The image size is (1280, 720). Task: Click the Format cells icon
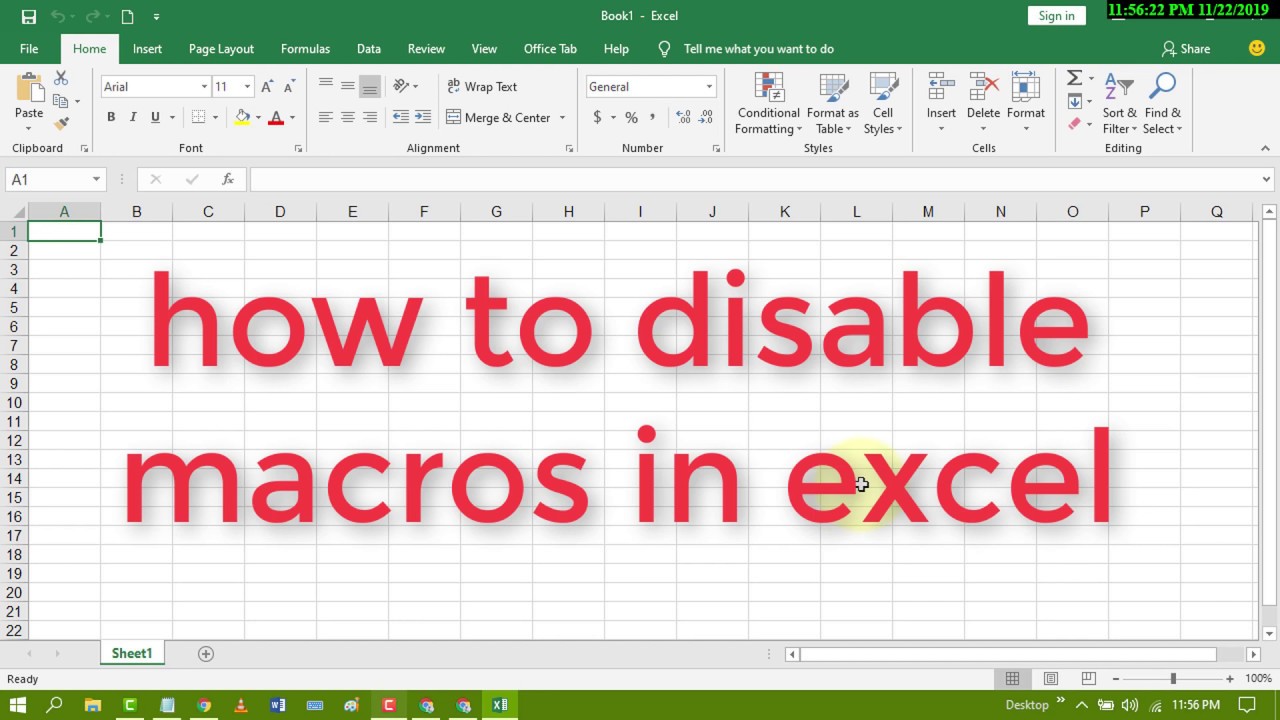(1025, 86)
